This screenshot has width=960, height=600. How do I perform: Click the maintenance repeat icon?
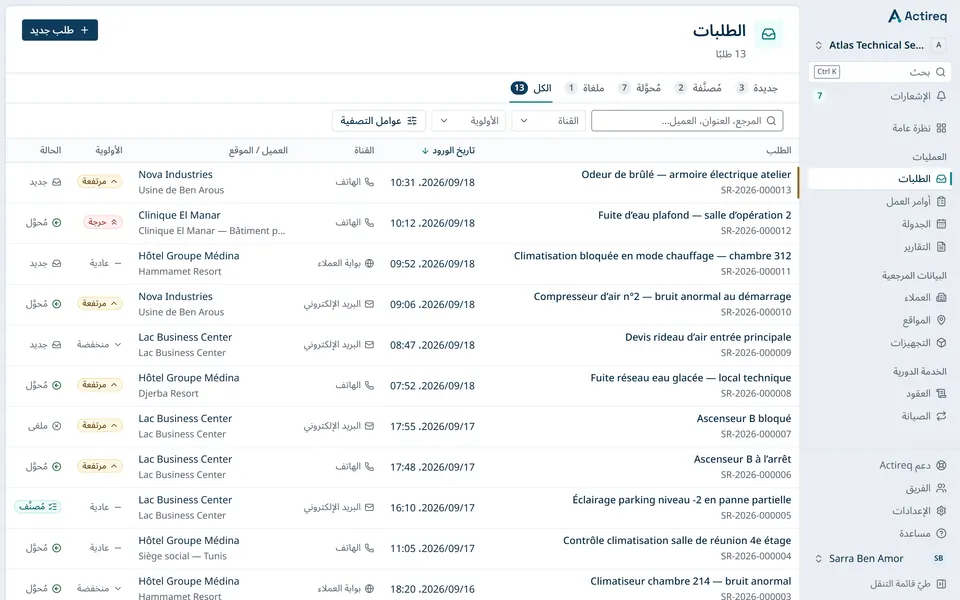(x=941, y=416)
